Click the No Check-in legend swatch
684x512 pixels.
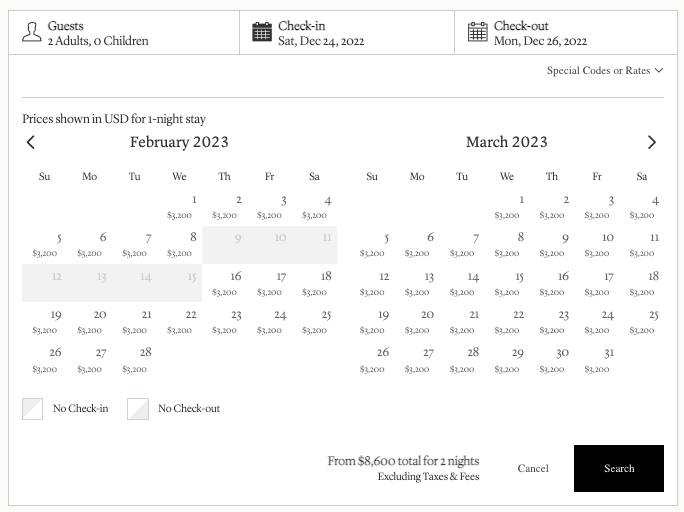click(33, 408)
